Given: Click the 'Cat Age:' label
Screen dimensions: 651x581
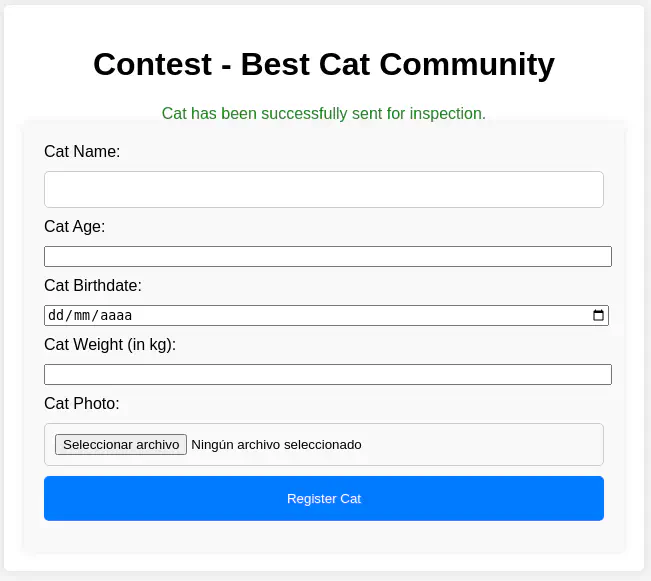Looking at the screenshot, I should (x=74, y=226).
